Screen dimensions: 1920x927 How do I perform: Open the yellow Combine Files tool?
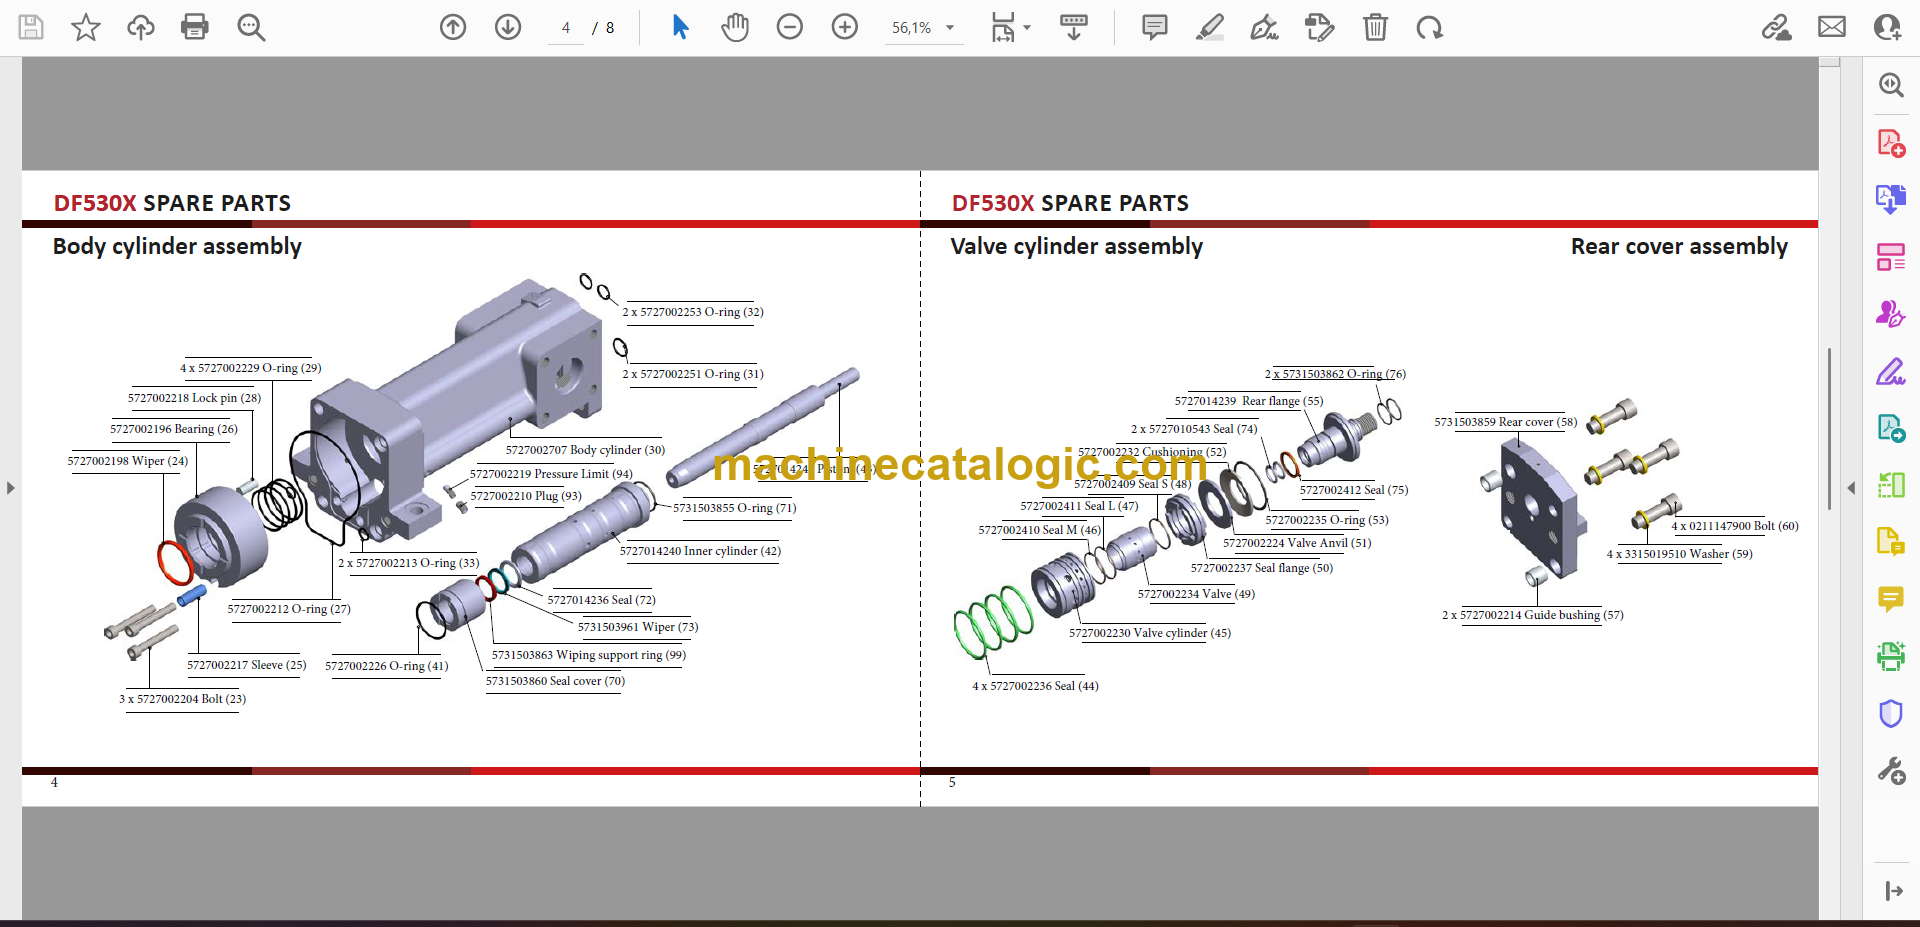pos(1891,542)
